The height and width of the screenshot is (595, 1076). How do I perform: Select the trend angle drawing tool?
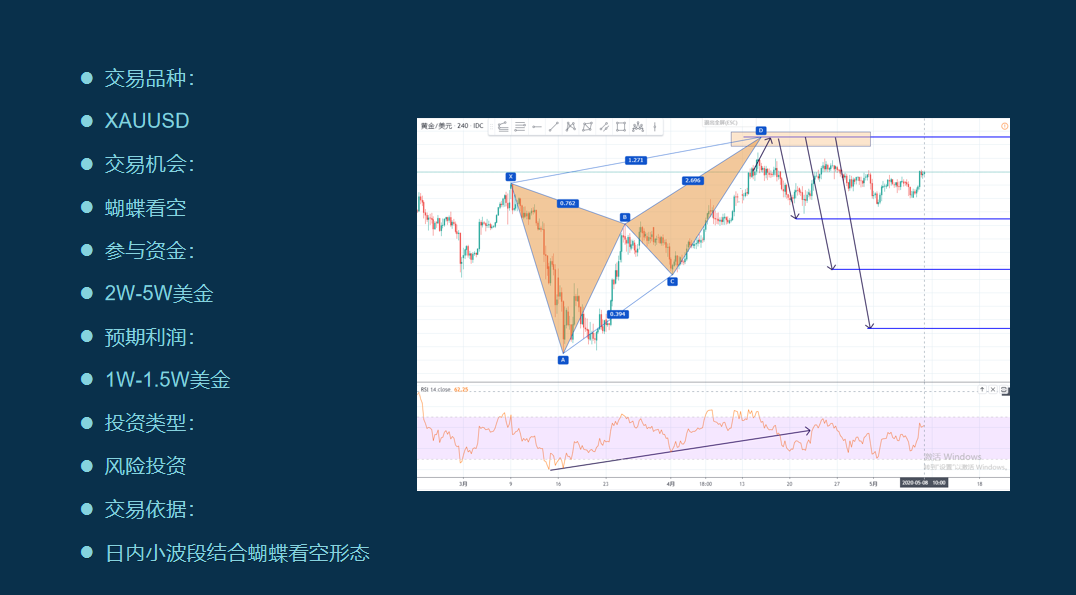(x=503, y=126)
